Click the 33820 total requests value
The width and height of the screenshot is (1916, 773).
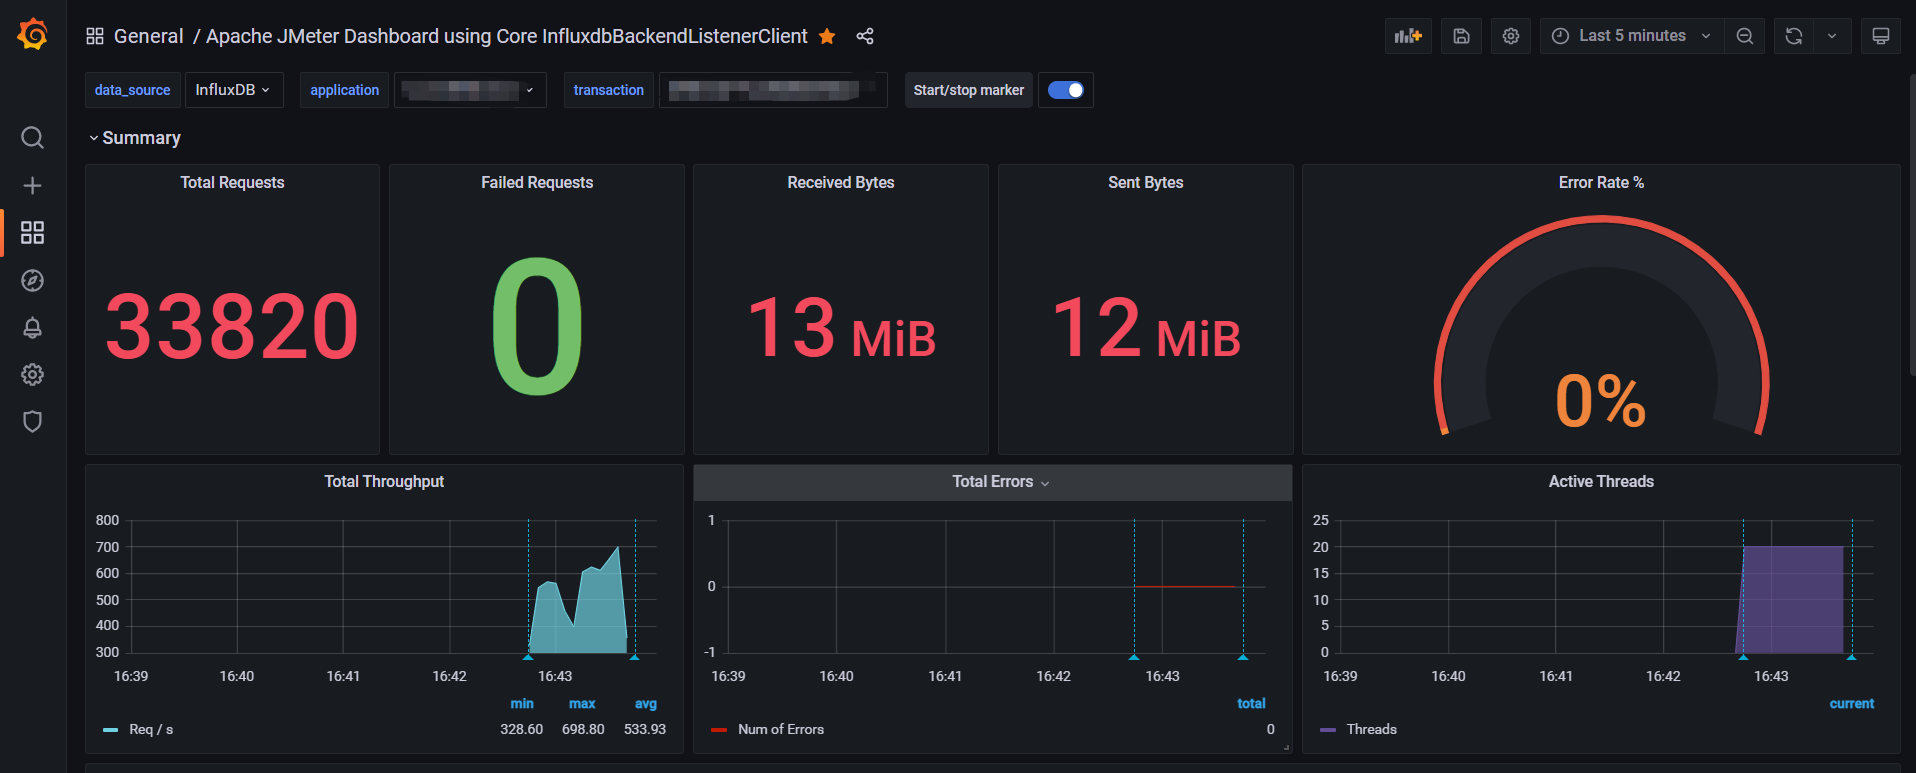click(232, 326)
